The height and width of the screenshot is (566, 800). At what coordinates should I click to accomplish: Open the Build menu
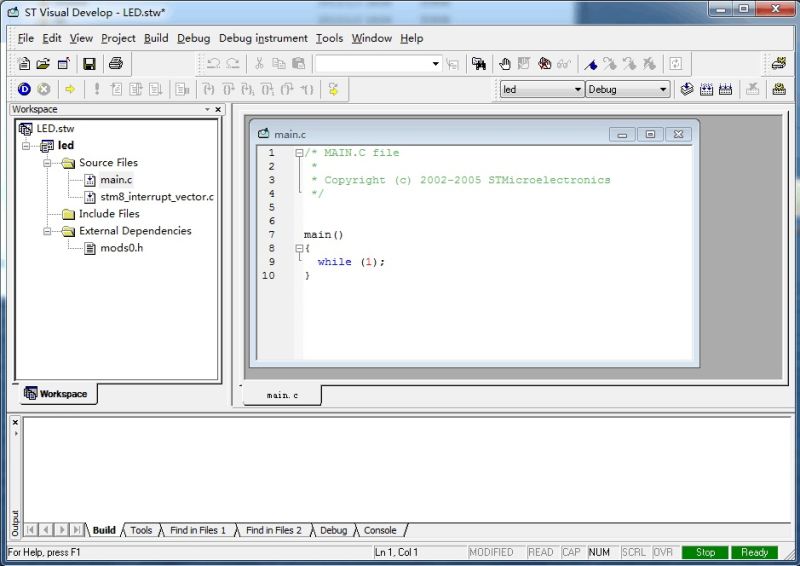click(156, 38)
